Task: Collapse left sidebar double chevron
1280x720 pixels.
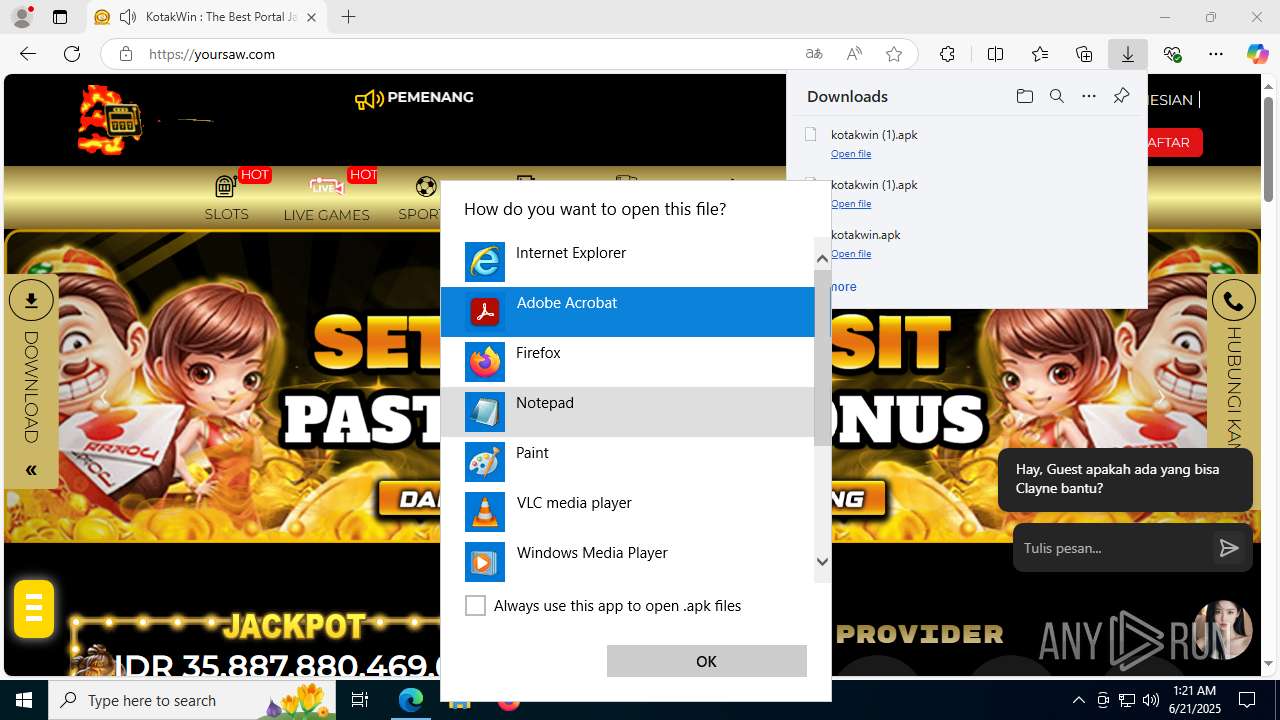Action: coord(31,470)
